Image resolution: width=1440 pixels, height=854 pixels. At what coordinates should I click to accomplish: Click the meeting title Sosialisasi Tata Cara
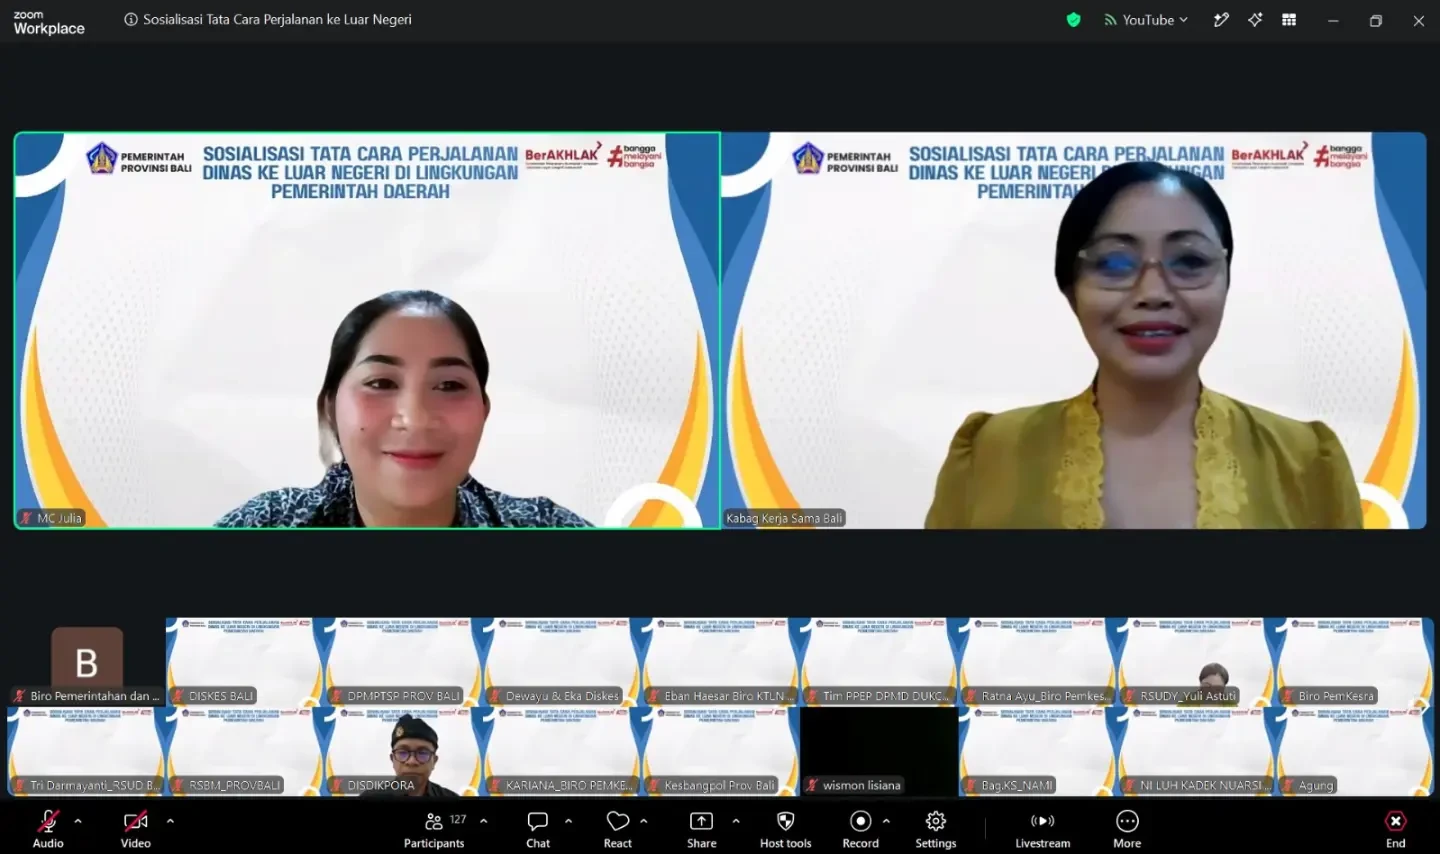pos(277,20)
